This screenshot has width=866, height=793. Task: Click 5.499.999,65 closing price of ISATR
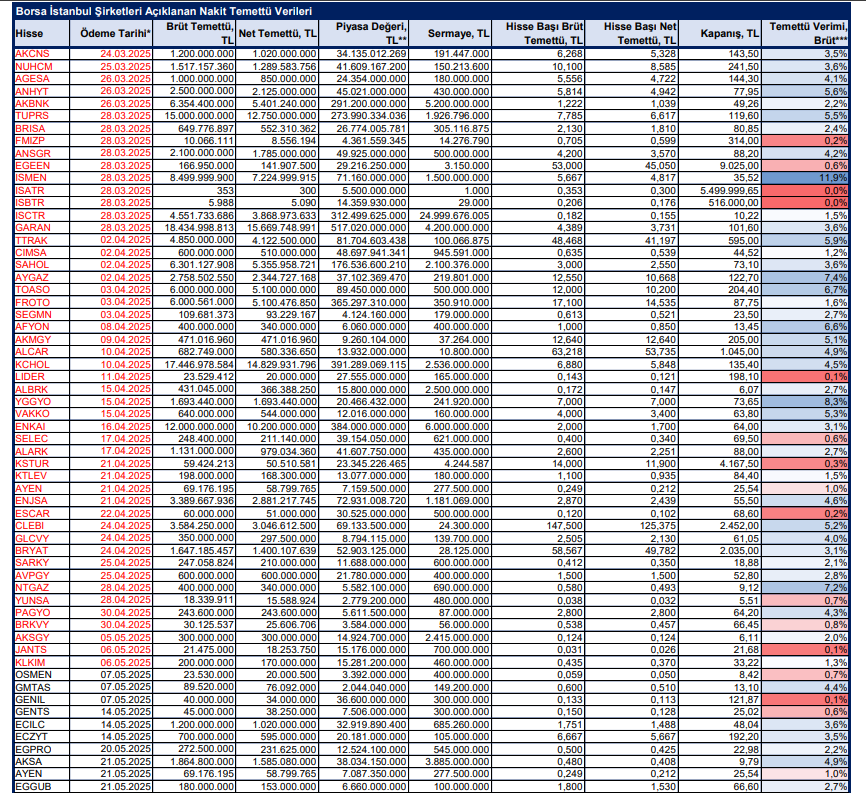pyautogui.click(x=729, y=191)
